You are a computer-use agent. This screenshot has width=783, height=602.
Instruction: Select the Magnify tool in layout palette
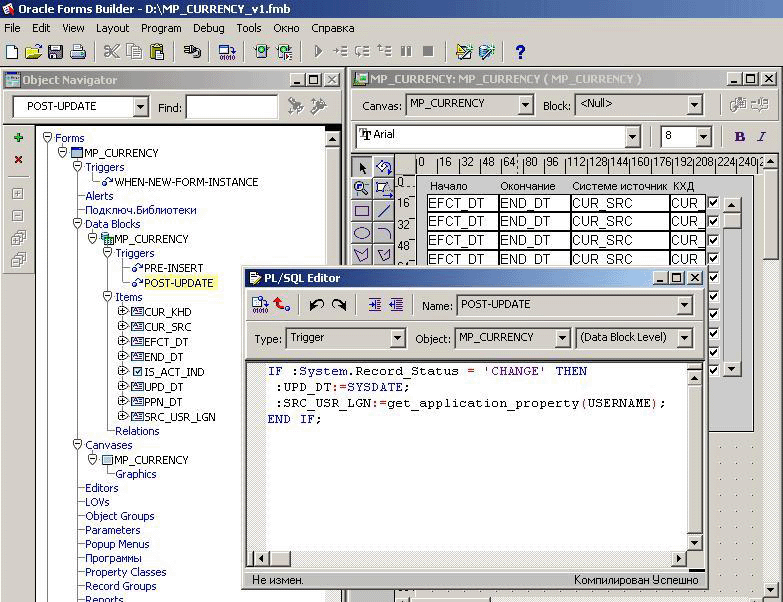click(x=361, y=188)
